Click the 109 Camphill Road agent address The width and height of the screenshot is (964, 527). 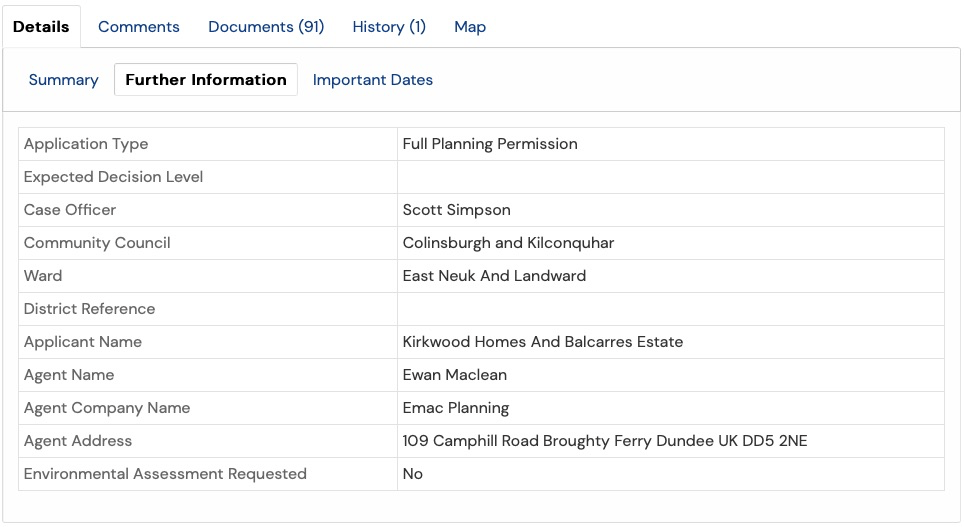604,441
